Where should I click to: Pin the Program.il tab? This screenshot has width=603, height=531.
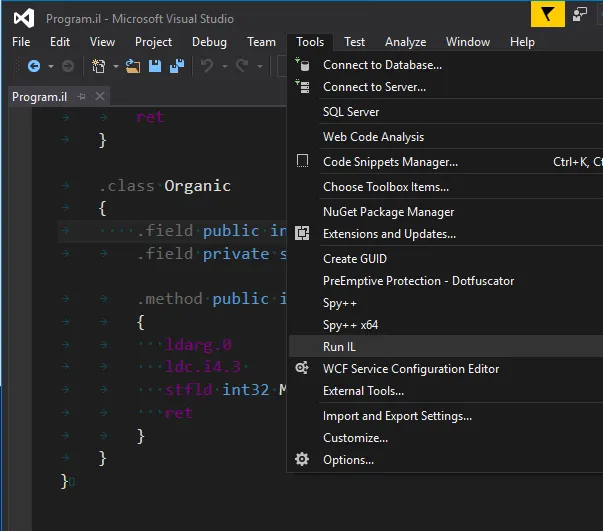pos(81,97)
